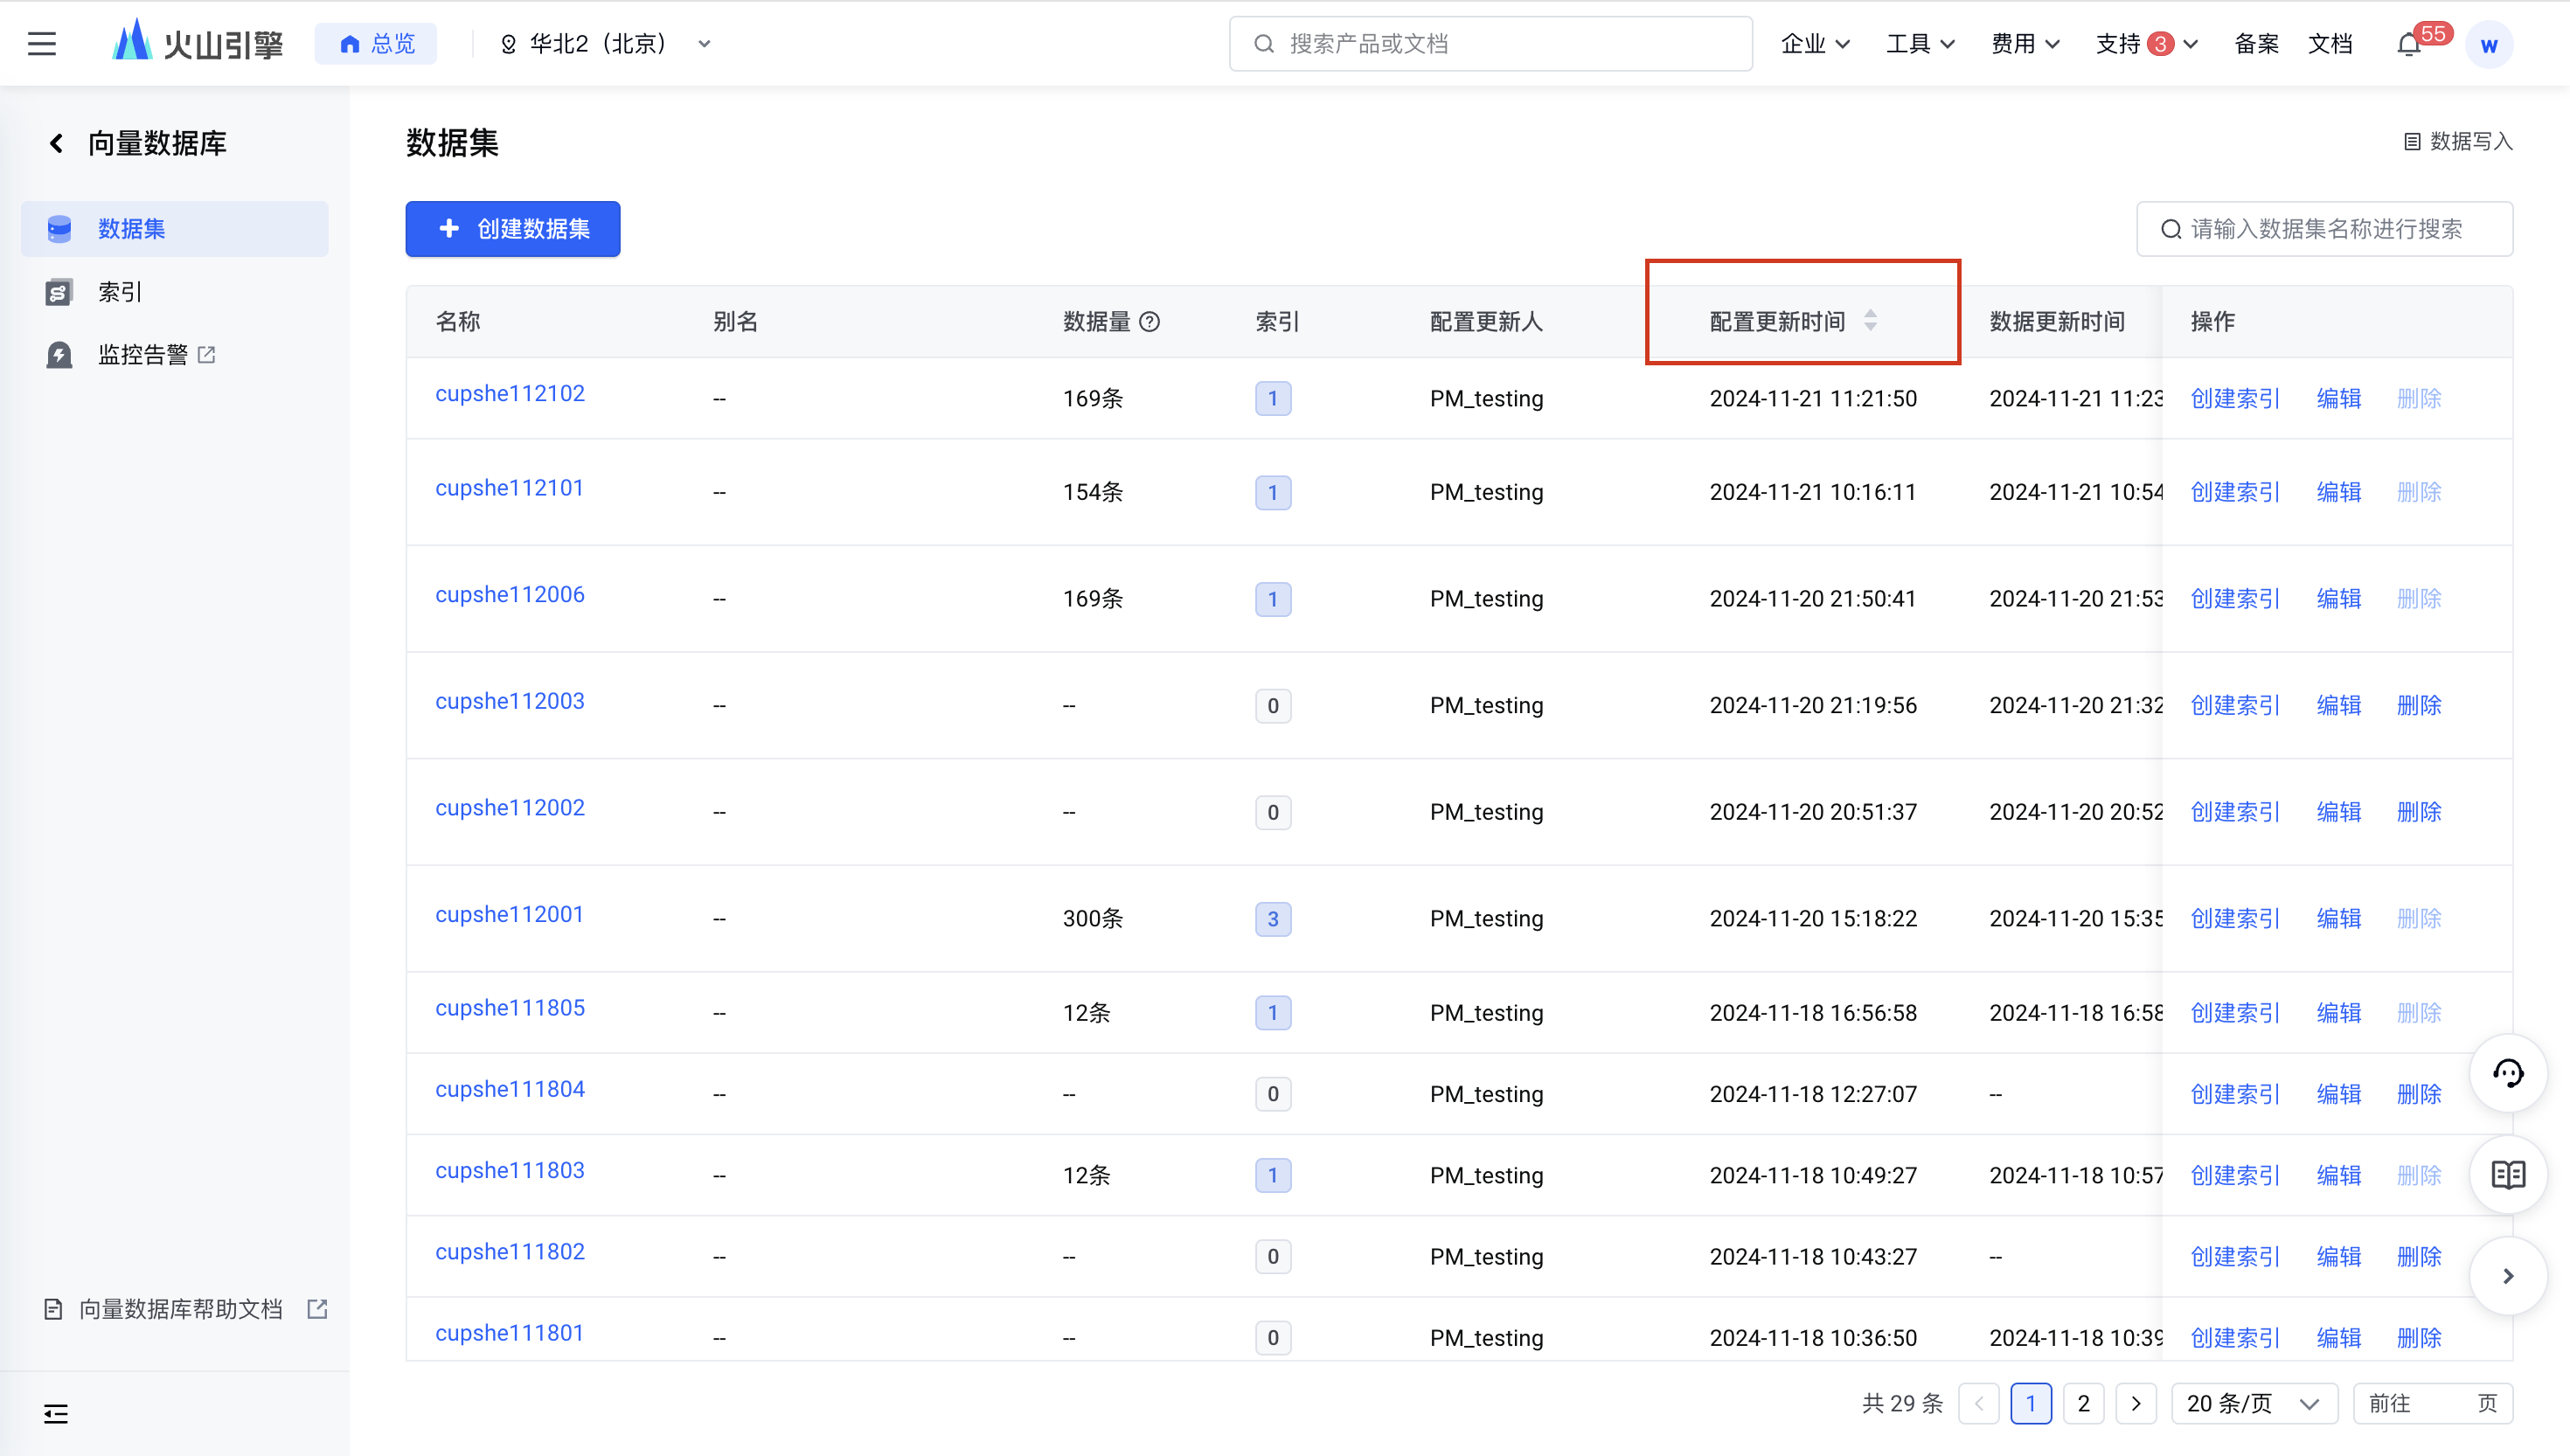Image resolution: width=2570 pixels, height=1456 pixels.
Task: Click the Volcano Engine logo
Action: [198, 43]
